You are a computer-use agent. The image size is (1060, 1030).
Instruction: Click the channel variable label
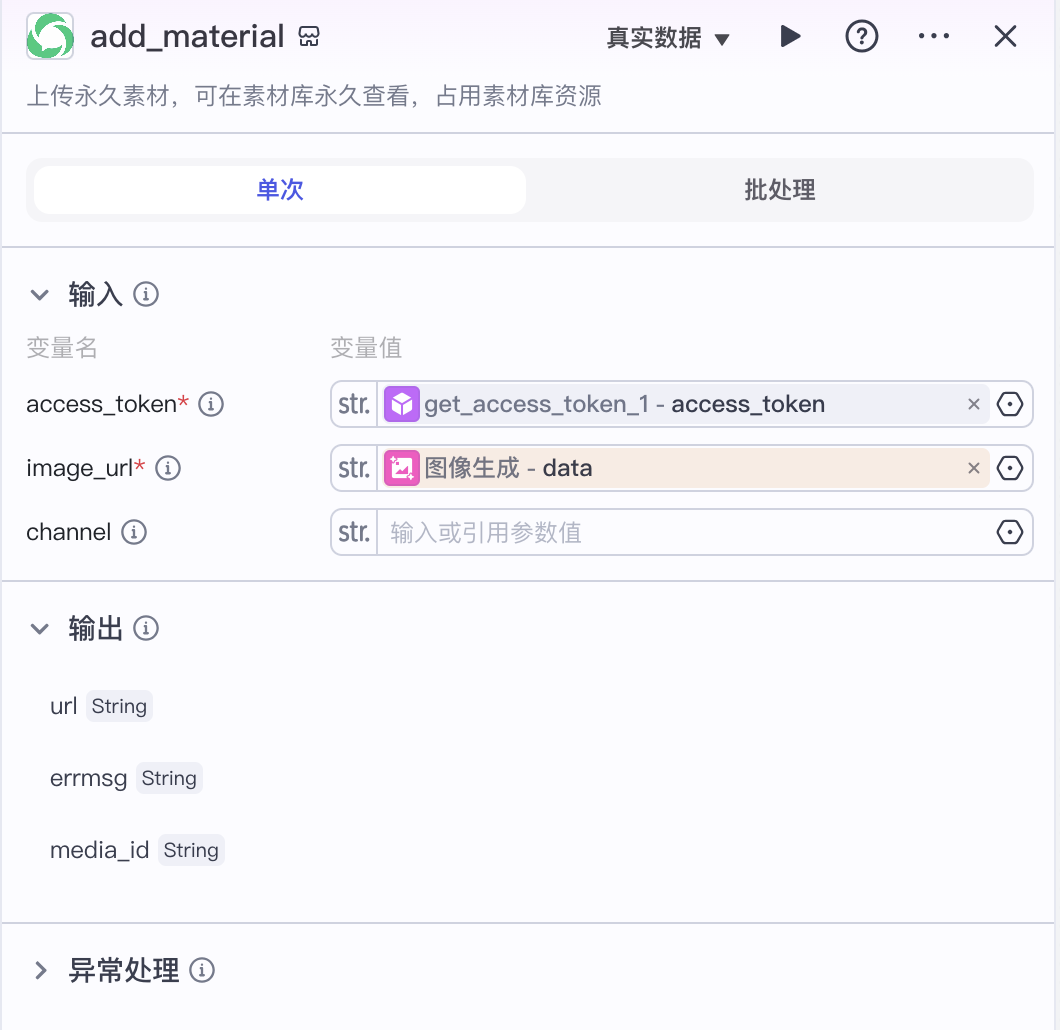tap(68, 532)
